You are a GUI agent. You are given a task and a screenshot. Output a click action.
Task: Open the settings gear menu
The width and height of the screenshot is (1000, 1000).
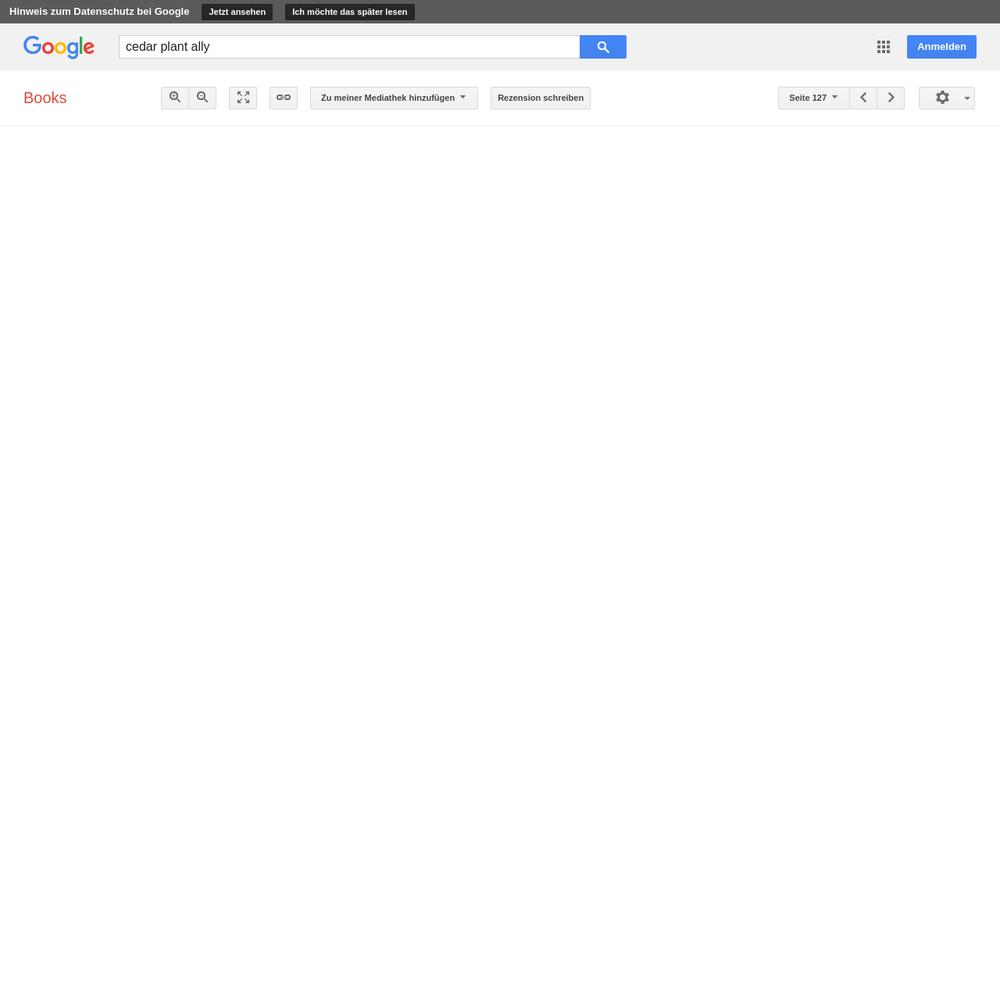(947, 98)
